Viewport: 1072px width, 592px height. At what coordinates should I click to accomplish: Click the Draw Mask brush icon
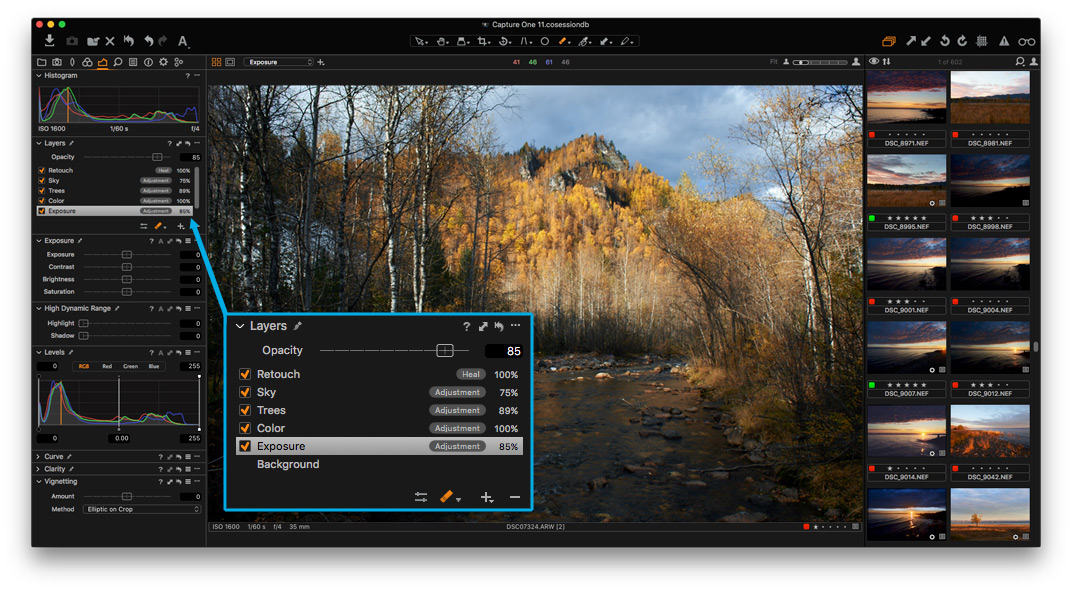click(448, 496)
